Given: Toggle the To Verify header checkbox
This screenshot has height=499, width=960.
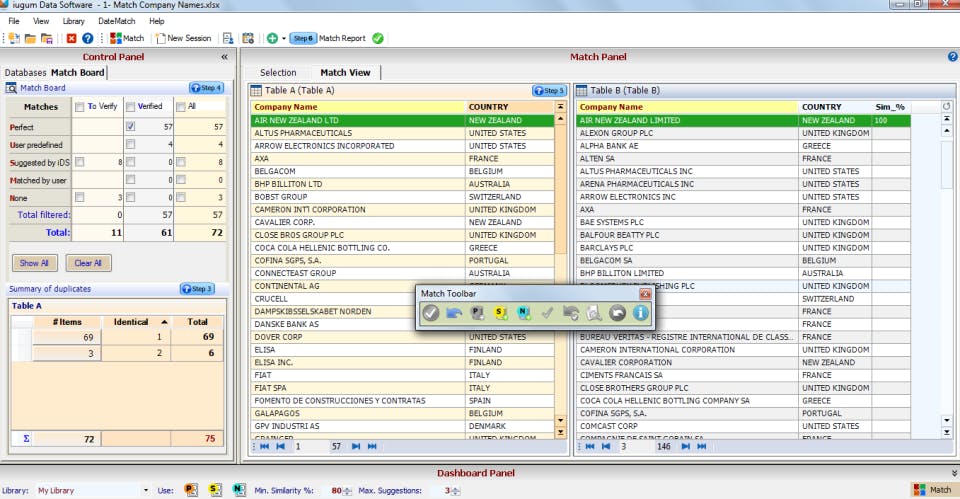Looking at the screenshot, I should coord(79,107).
